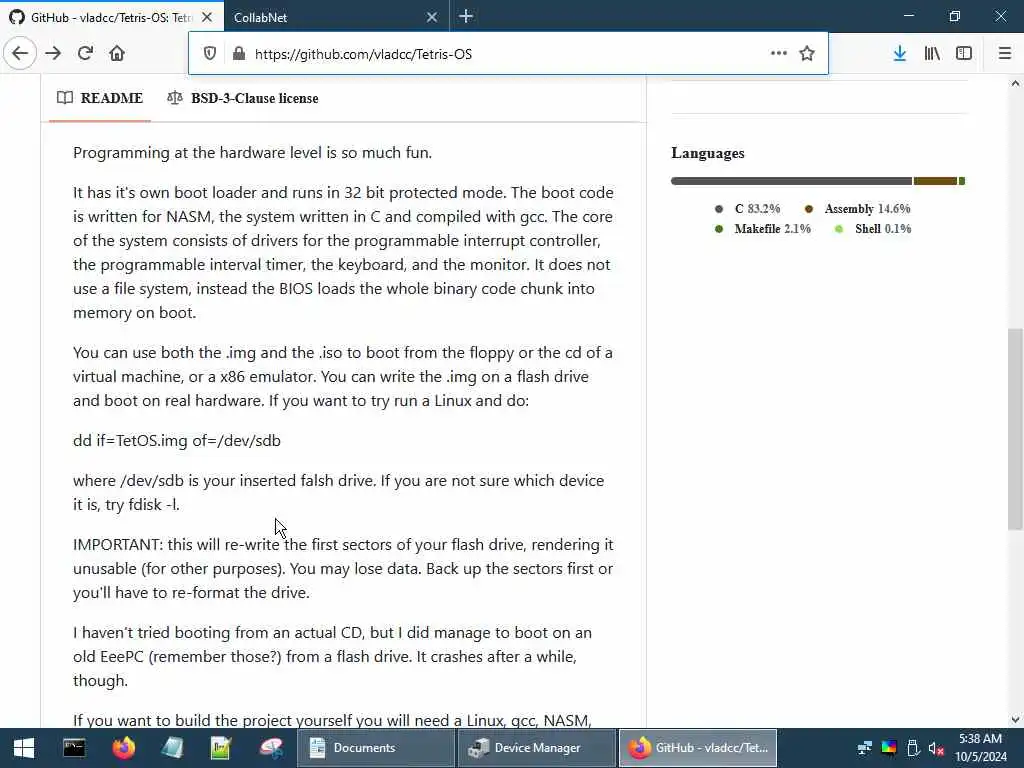This screenshot has width=1024, height=768.
Task: Switch to the Documents window
Action: pyautogui.click(x=376, y=748)
